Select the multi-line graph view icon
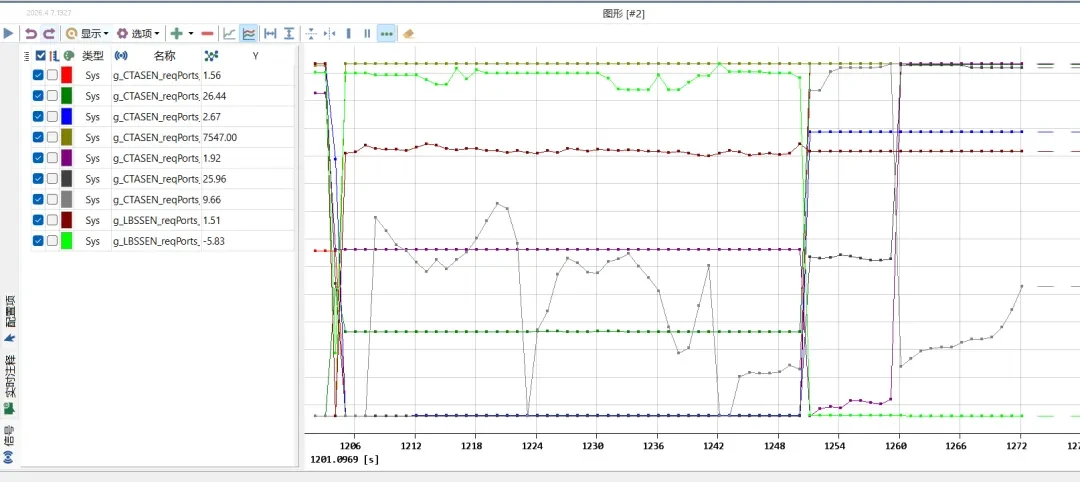1080x482 pixels. pos(249,33)
